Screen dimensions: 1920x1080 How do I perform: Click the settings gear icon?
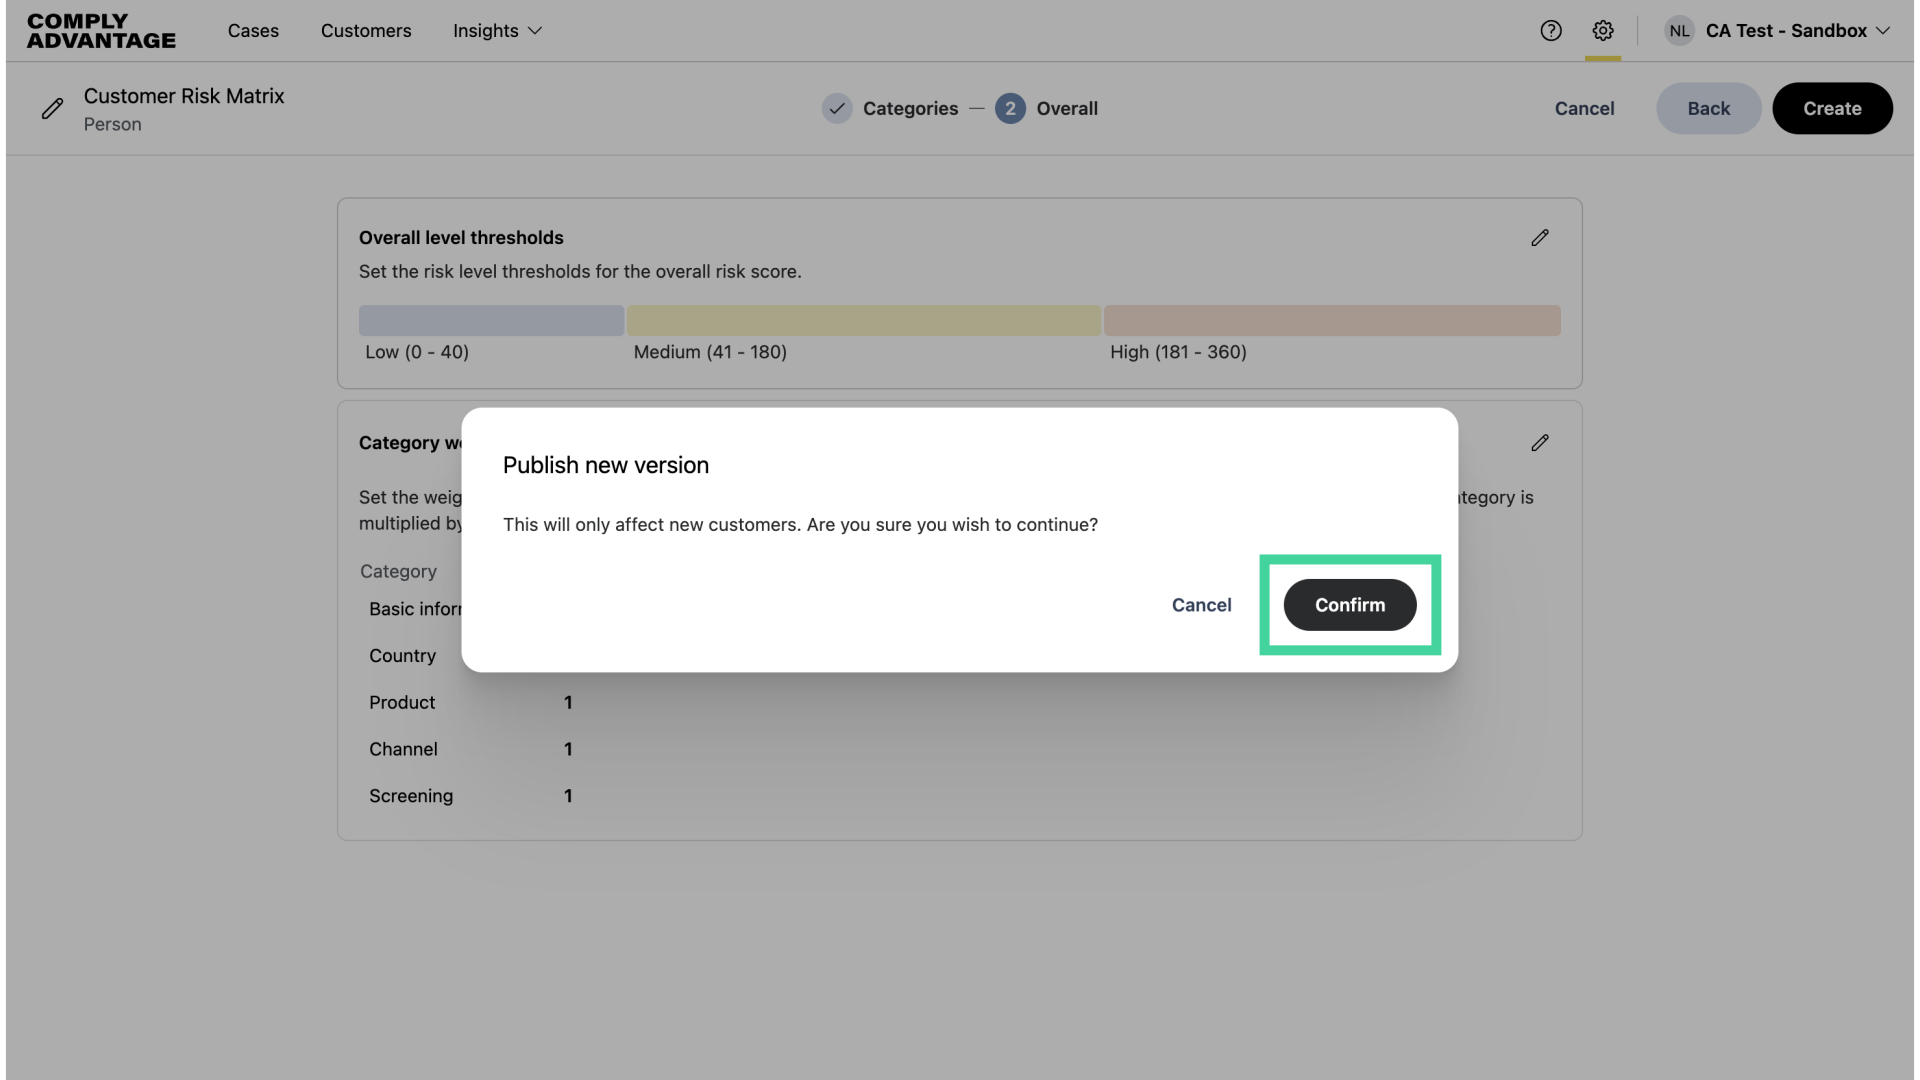[1603, 31]
